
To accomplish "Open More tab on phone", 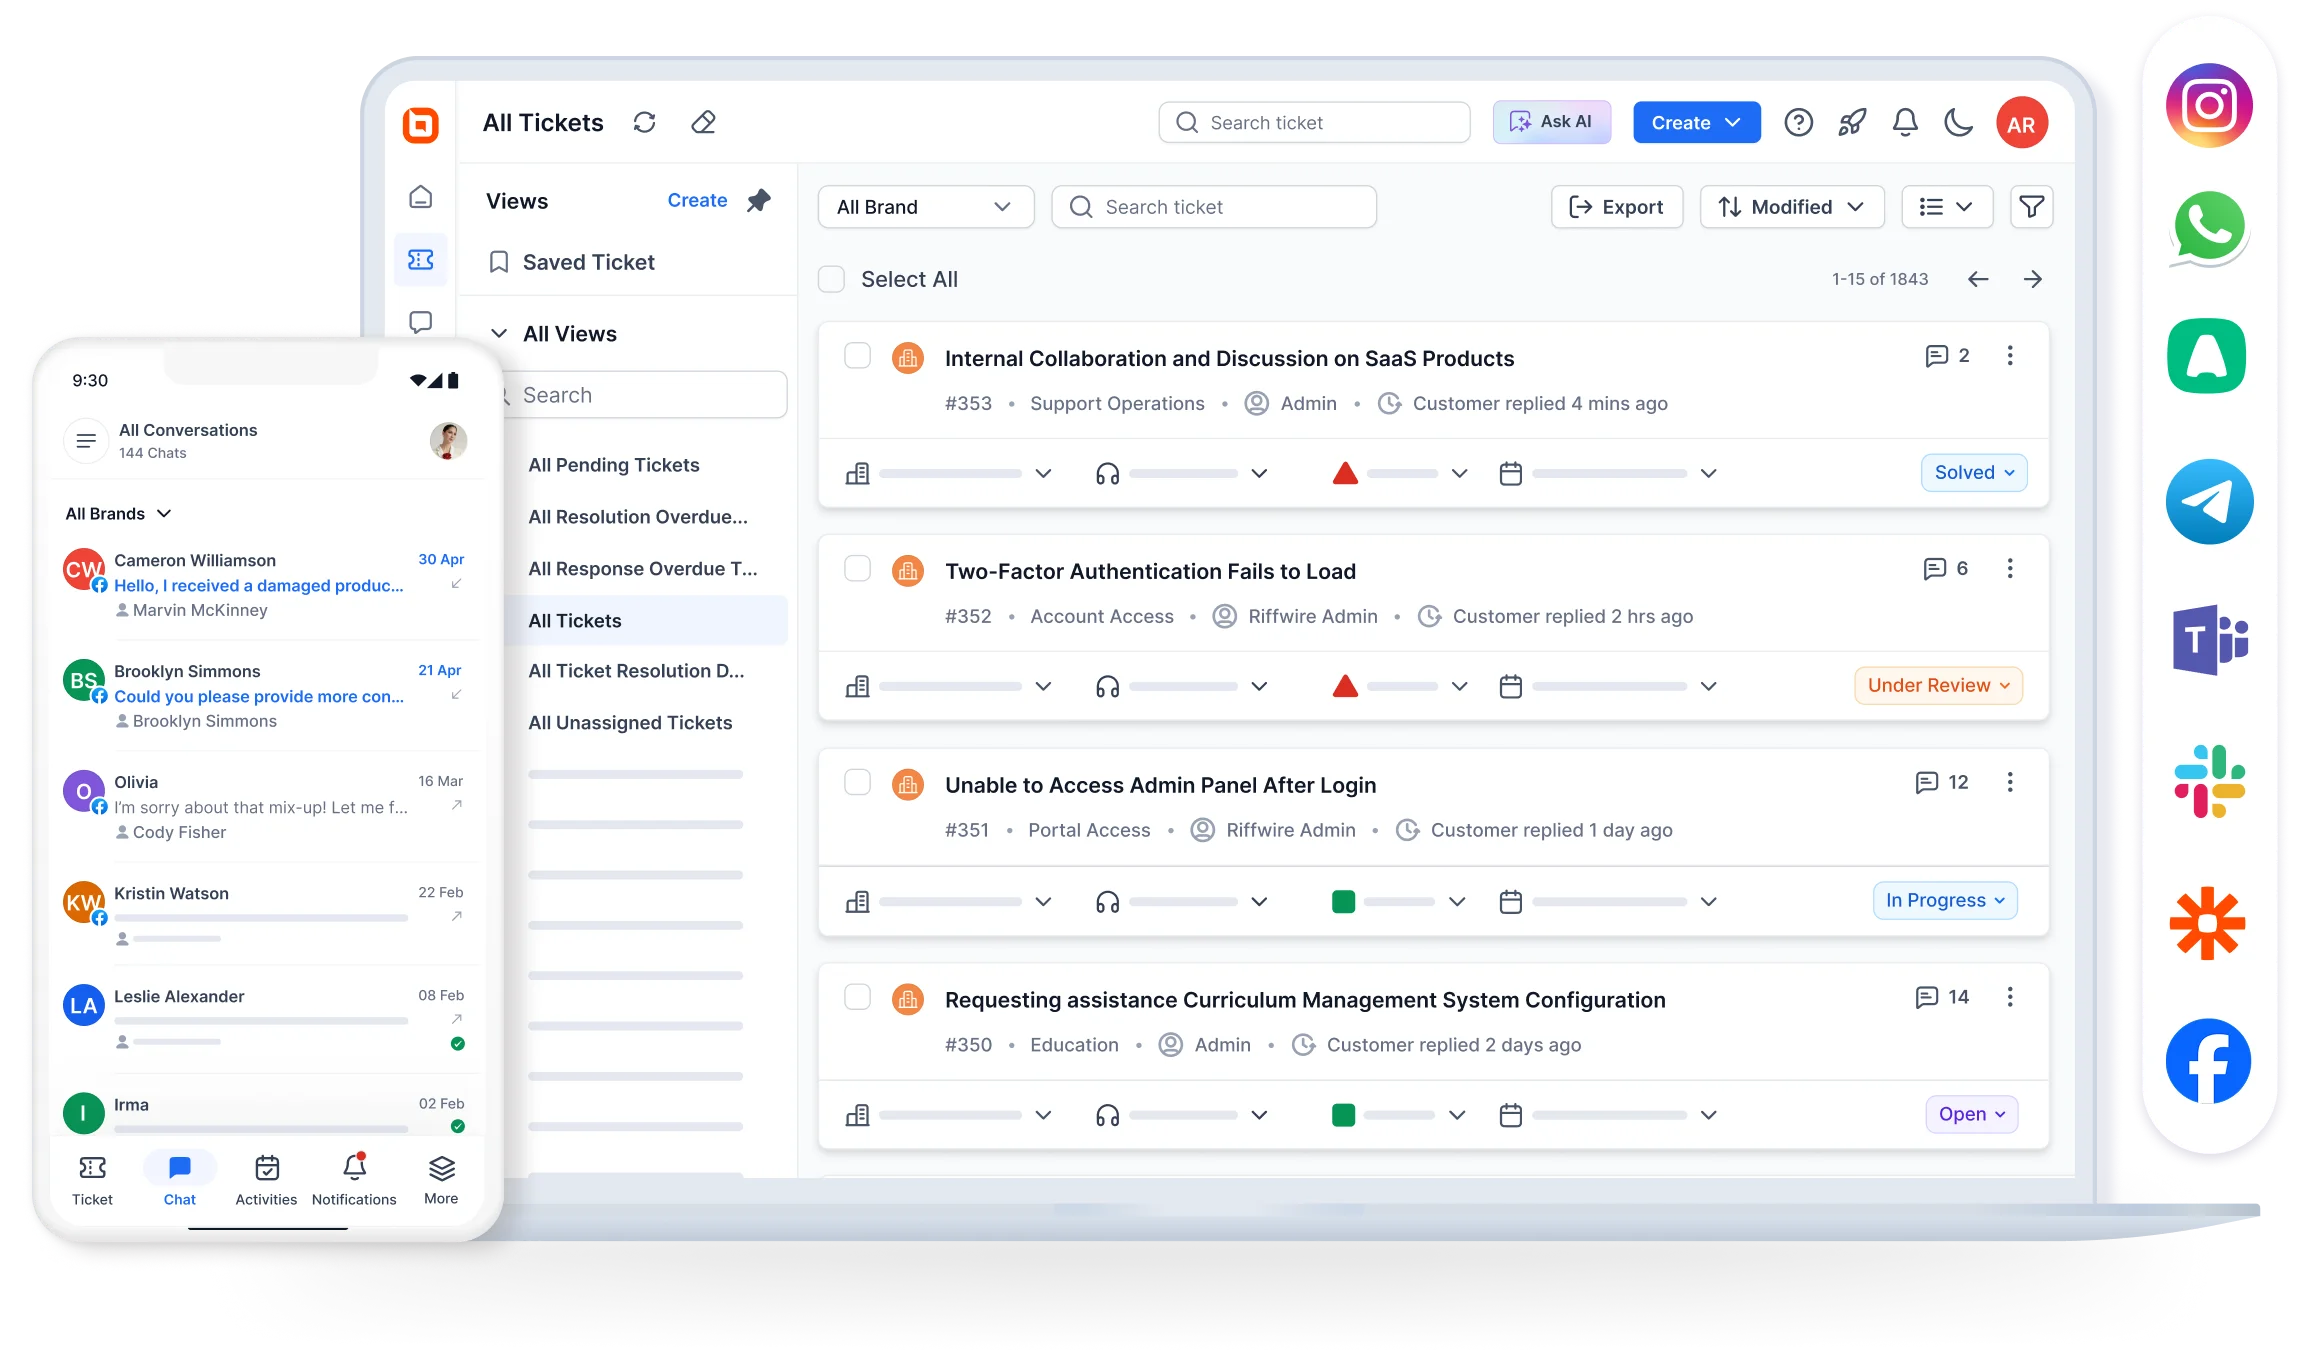I will 441,1180.
